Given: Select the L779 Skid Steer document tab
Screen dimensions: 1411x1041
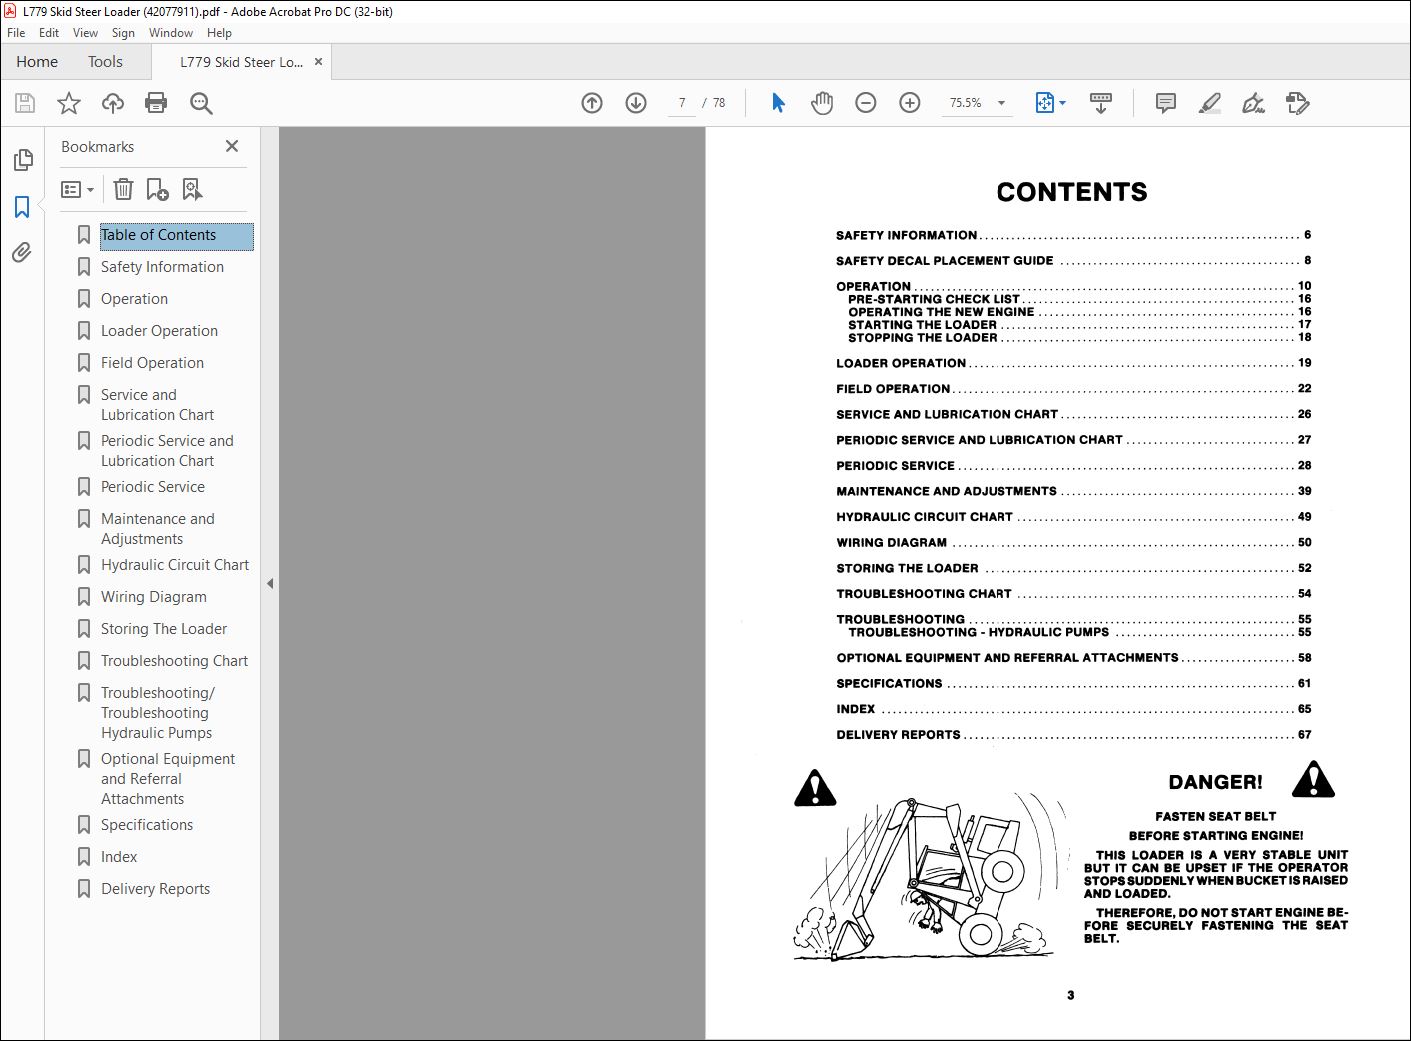Looking at the screenshot, I should [x=241, y=62].
